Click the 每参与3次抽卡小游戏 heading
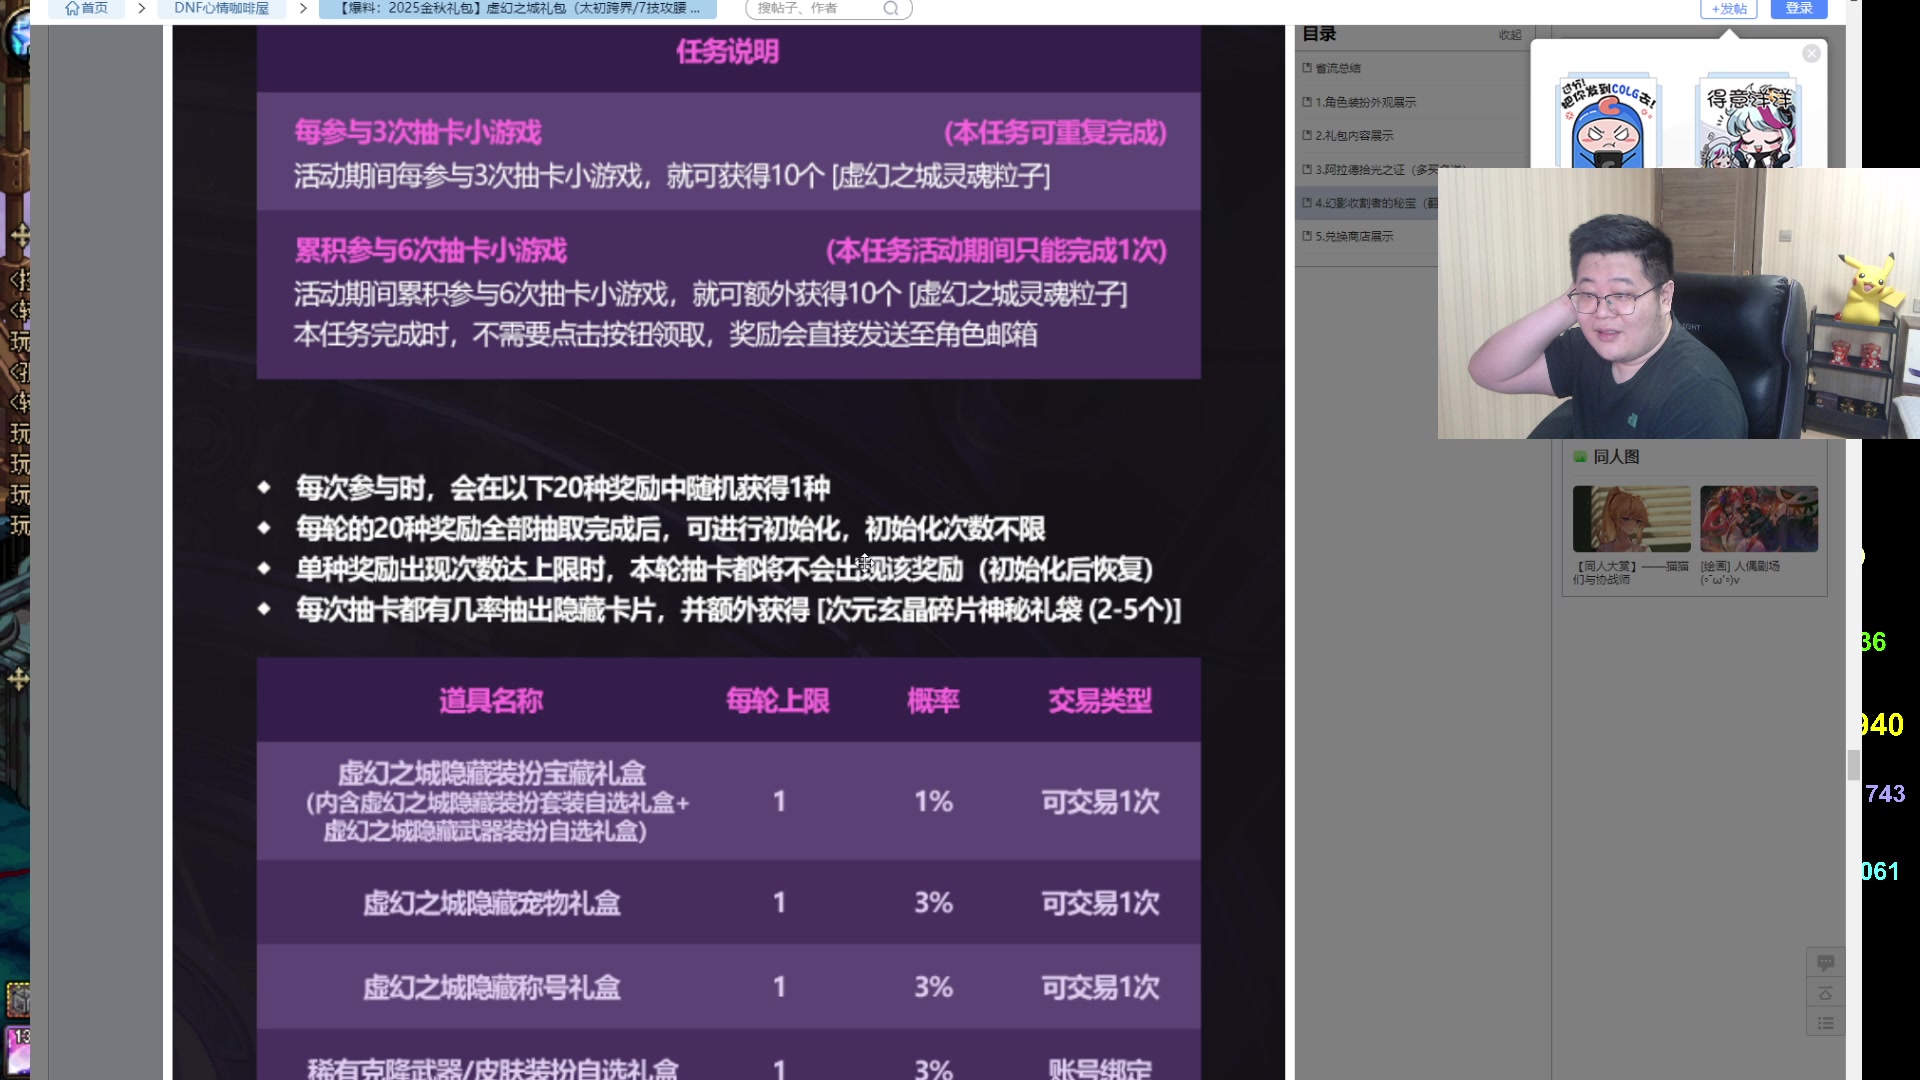This screenshot has width=1920, height=1080. pos(418,132)
